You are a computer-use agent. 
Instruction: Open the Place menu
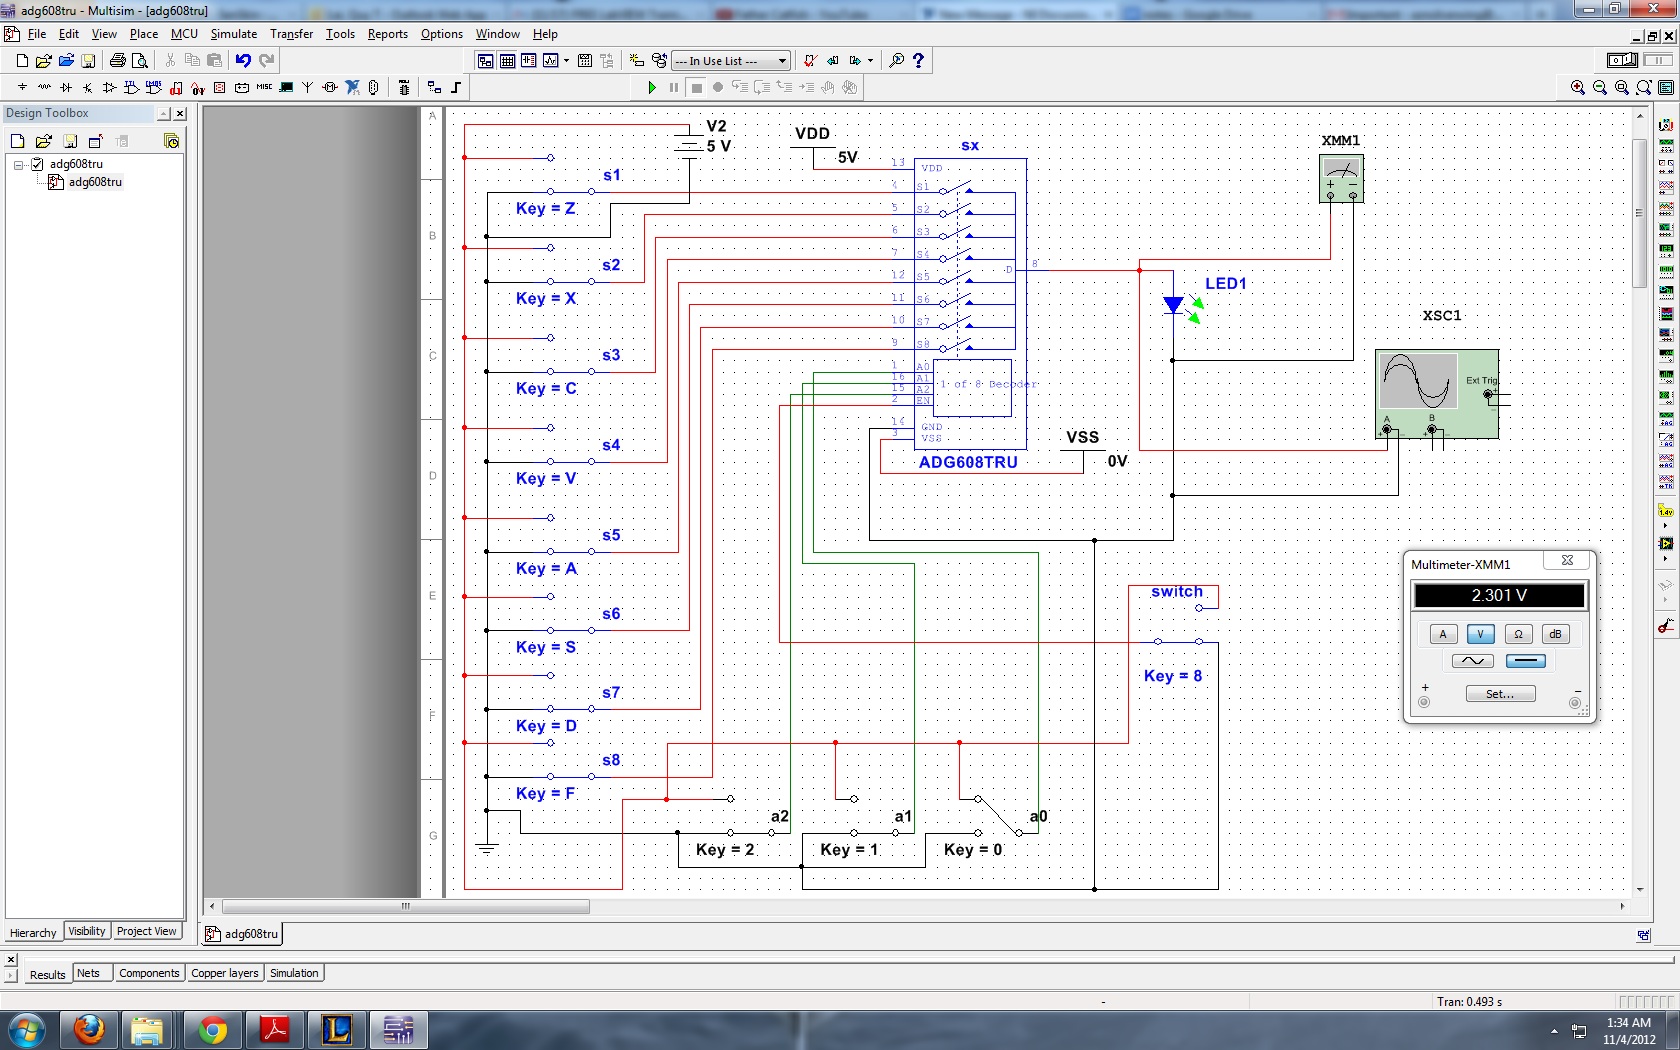[144, 34]
